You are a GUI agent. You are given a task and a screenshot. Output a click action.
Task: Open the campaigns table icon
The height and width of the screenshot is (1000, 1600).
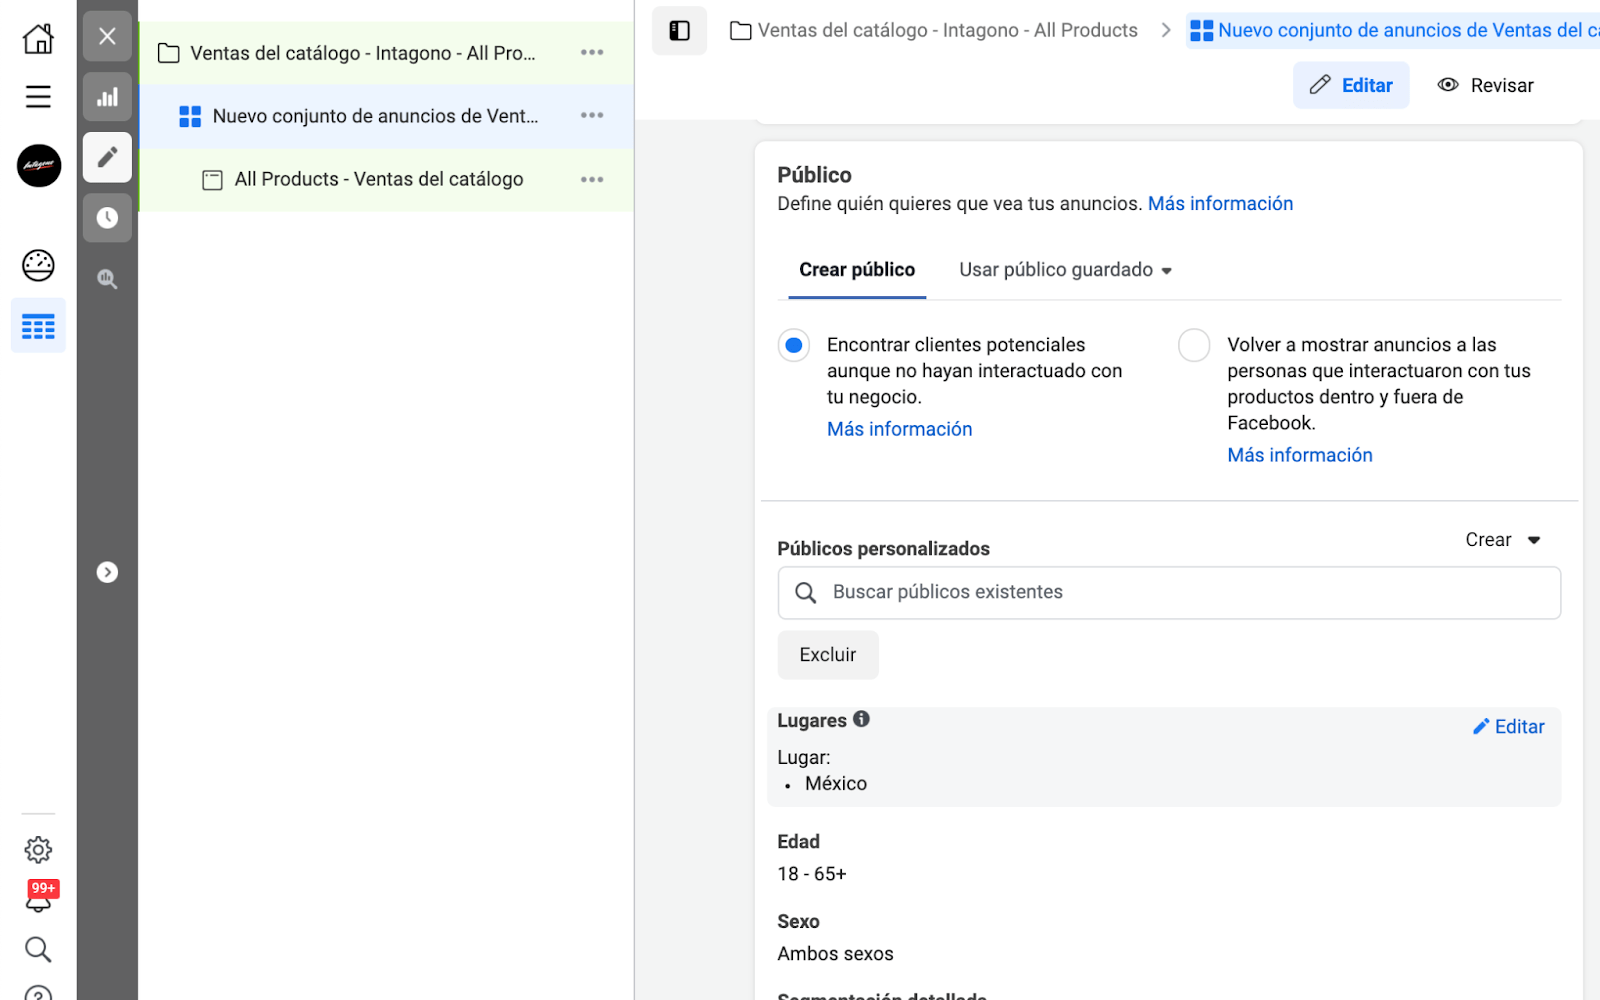pyautogui.click(x=38, y=326)
